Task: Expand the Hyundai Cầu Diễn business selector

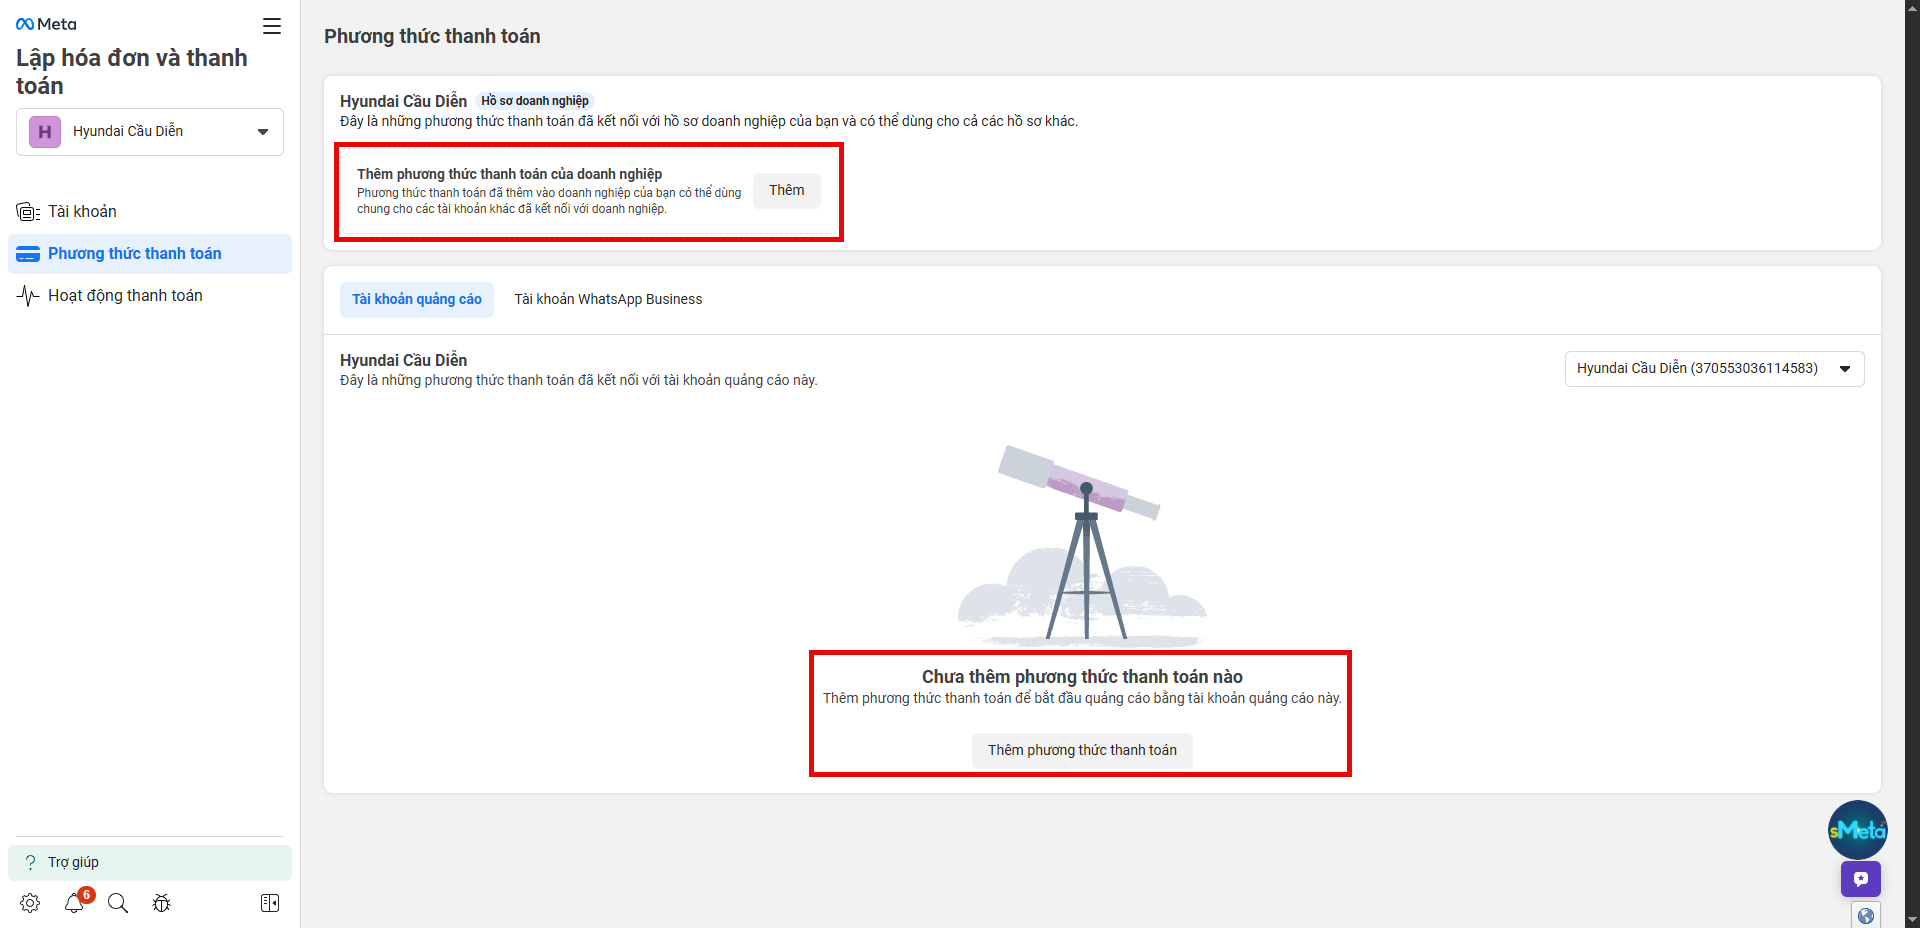Action: (150, 132)
